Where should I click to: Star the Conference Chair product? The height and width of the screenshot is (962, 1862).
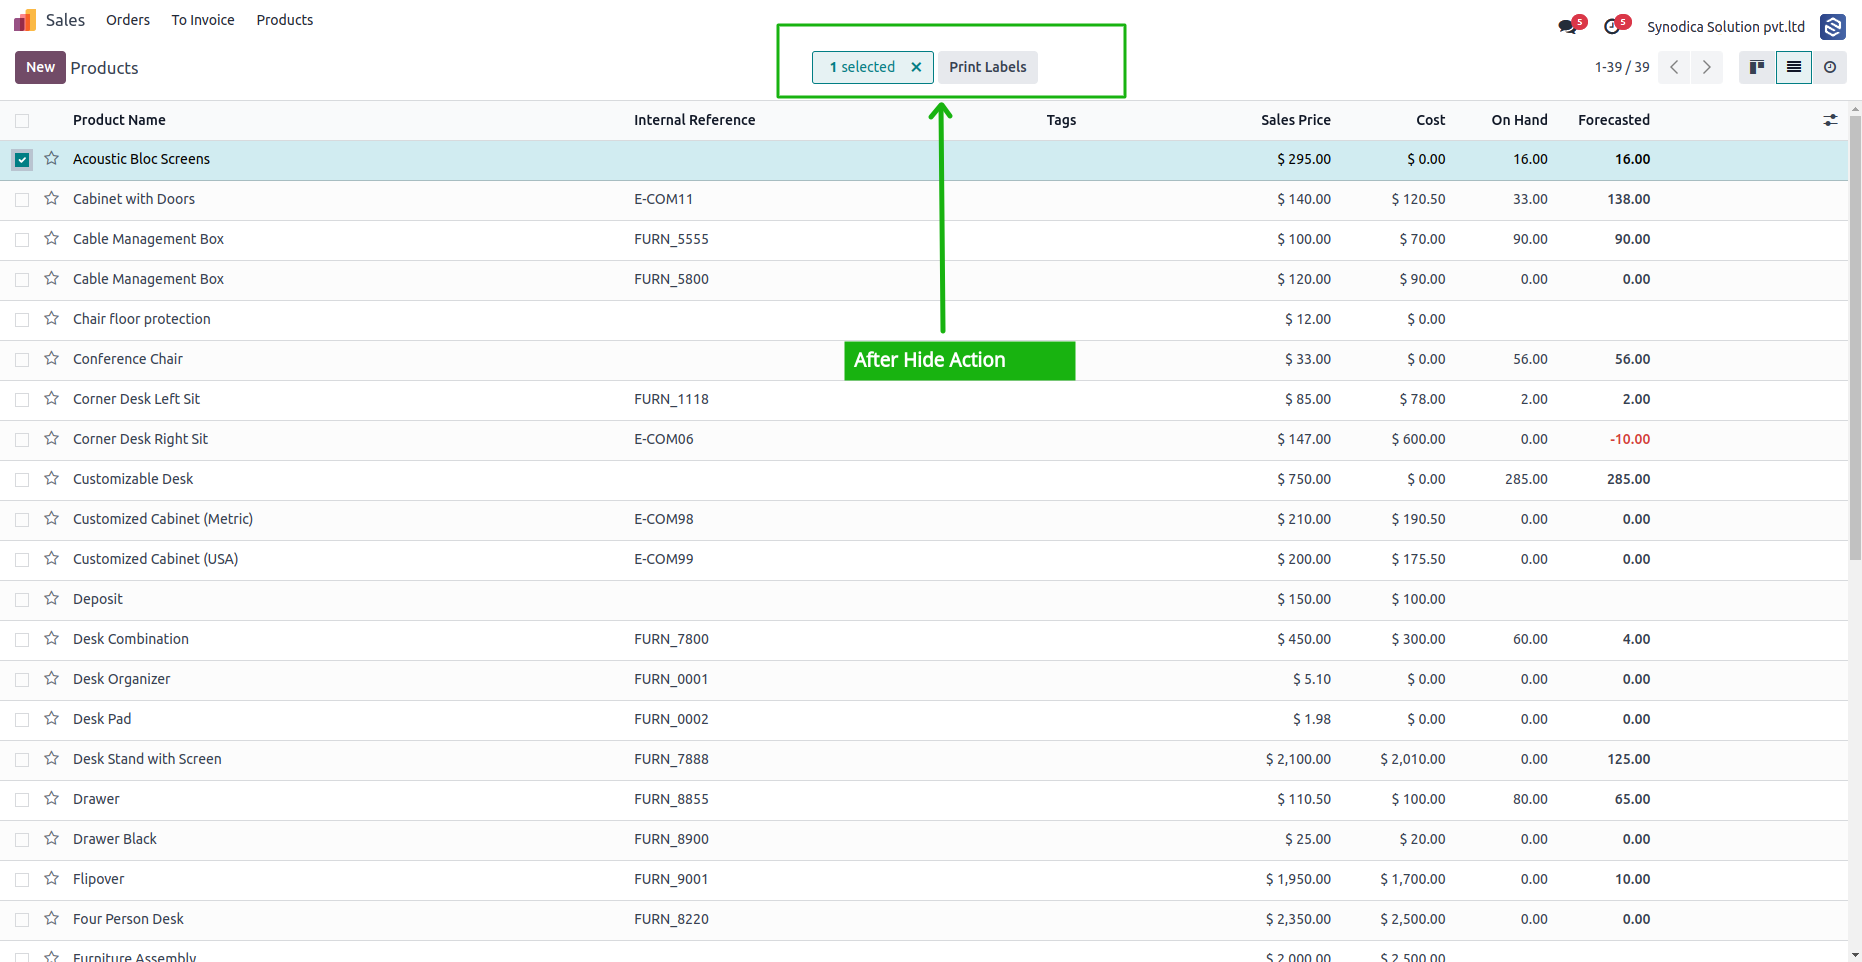(x=52, y=359)
